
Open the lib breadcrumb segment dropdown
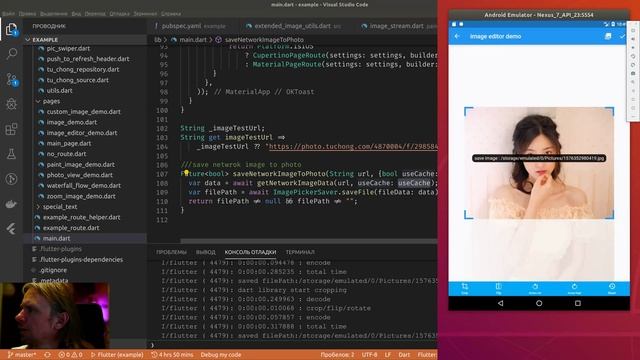tap(158, 40)
